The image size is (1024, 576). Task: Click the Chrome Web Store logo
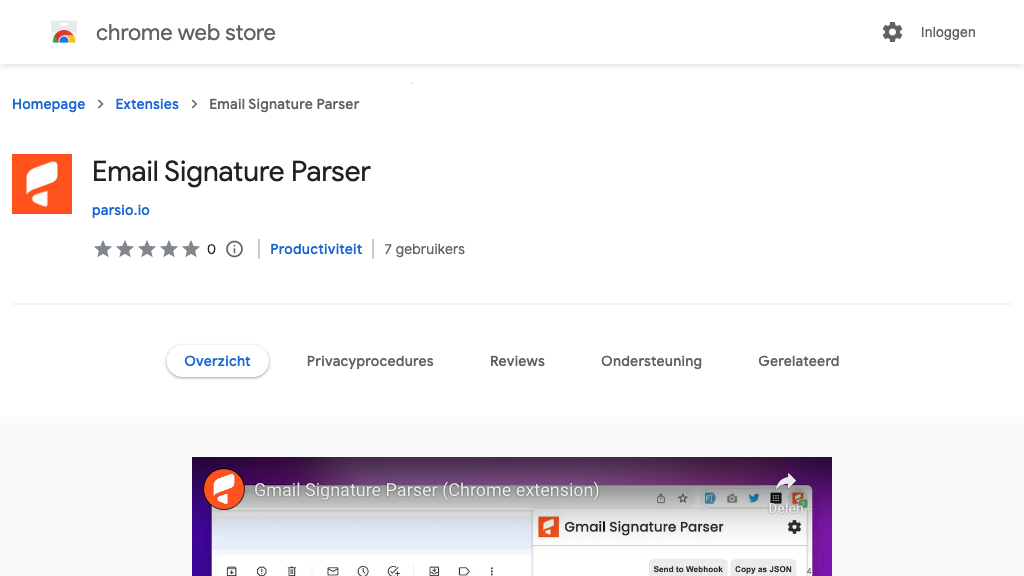64,31
